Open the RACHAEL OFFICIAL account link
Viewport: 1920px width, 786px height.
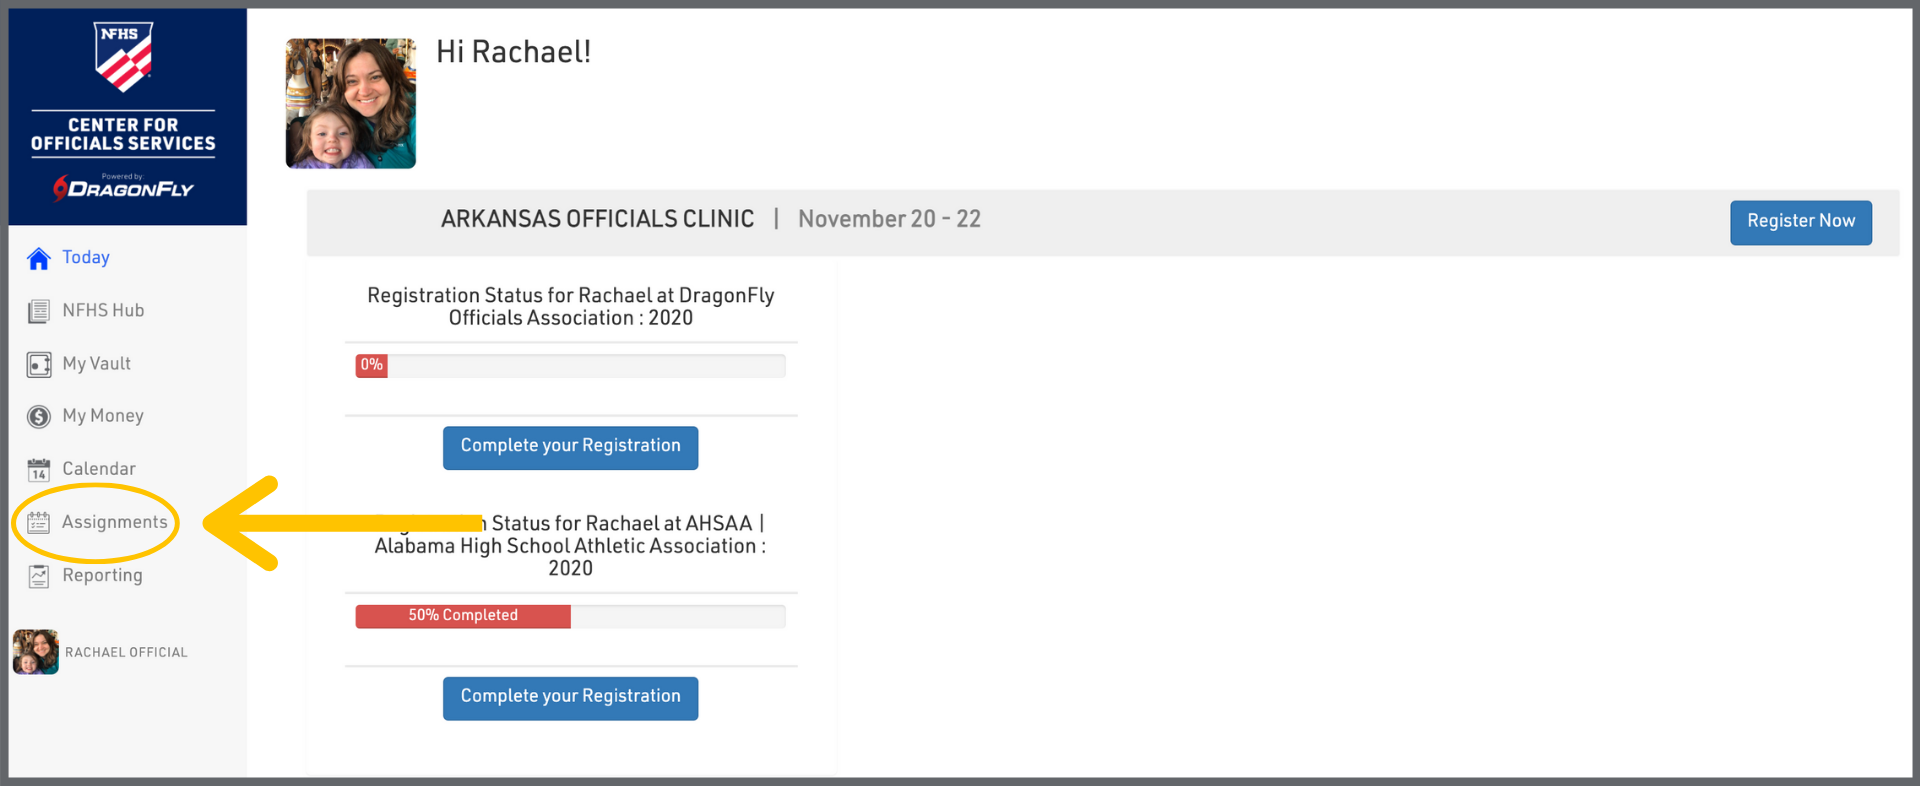[x=126, y=652]
